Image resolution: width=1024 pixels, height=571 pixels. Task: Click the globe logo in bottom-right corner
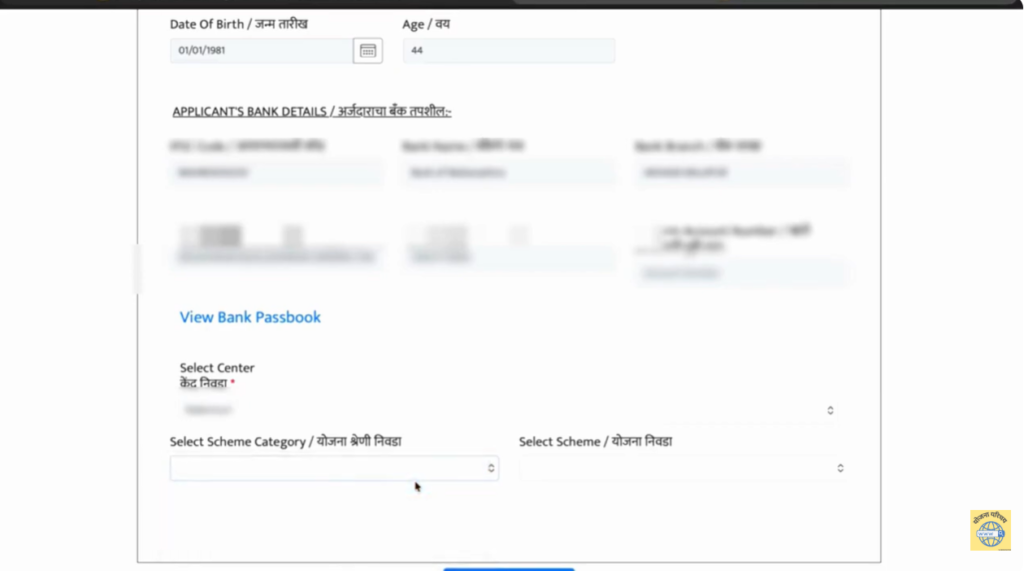tap(989, 531)
